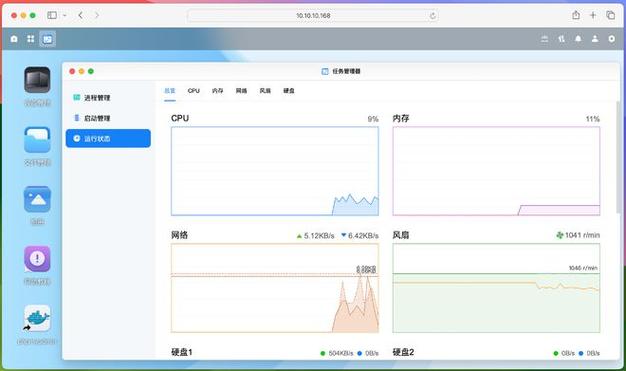This screenshot has width=626, height=371.
Task: Click the CPU usage chart
Action: (x=275, y=171)
